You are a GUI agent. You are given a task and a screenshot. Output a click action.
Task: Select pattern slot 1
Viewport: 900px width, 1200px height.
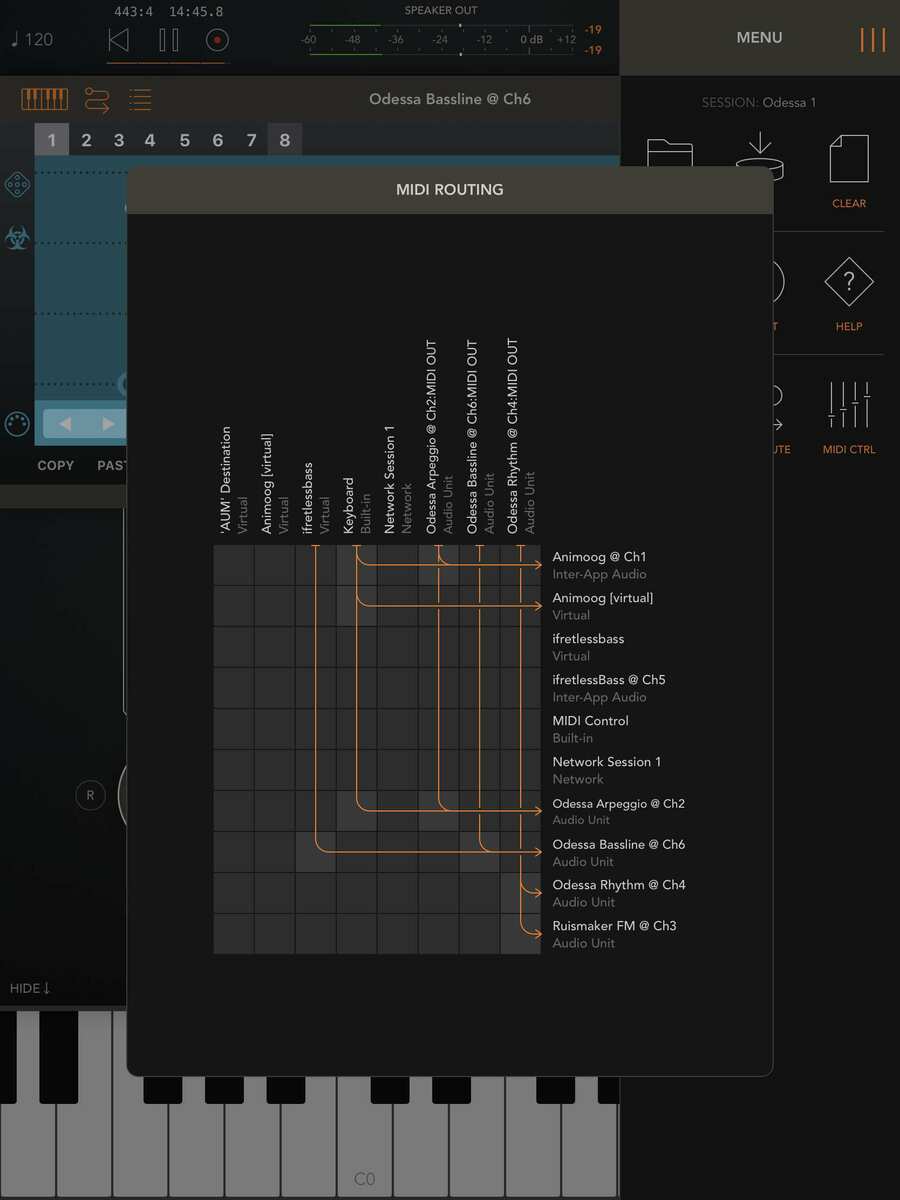(52, 140)
